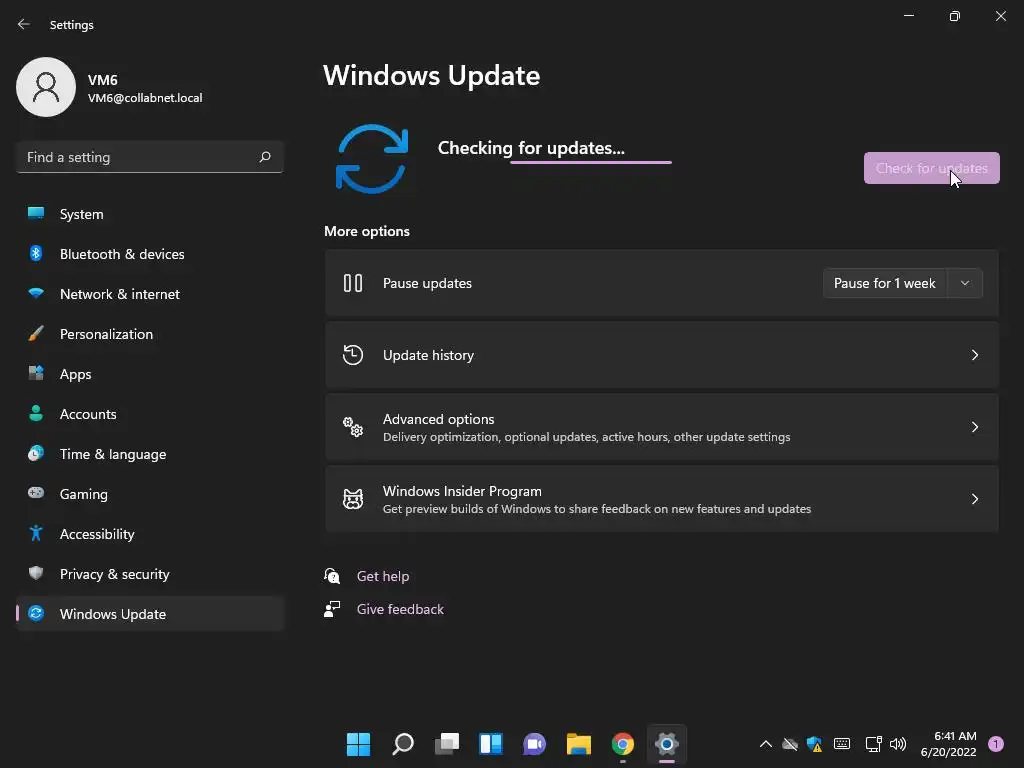
Task: Click the Insider Program cat icon
Action: [x=353, y=498]
